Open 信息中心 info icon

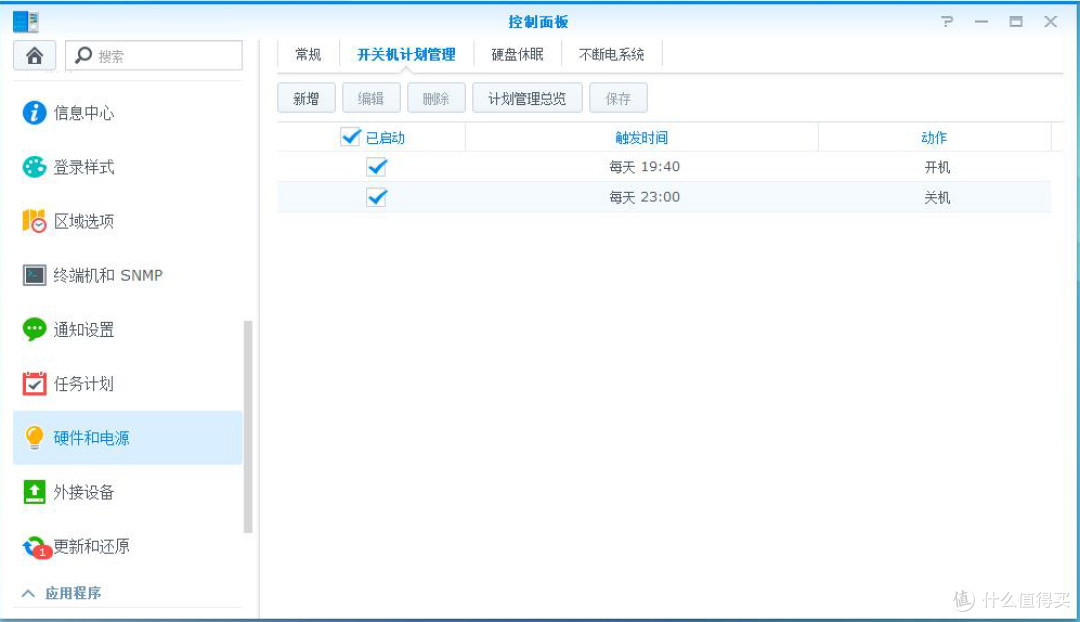click(x=34, y=112)
